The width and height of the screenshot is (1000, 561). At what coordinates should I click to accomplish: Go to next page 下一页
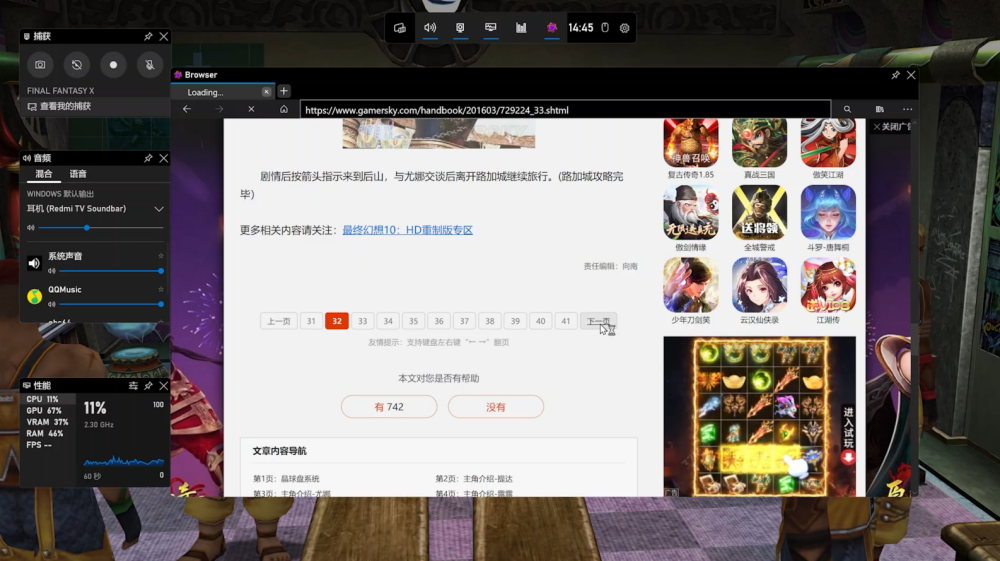tap(598, 321)
